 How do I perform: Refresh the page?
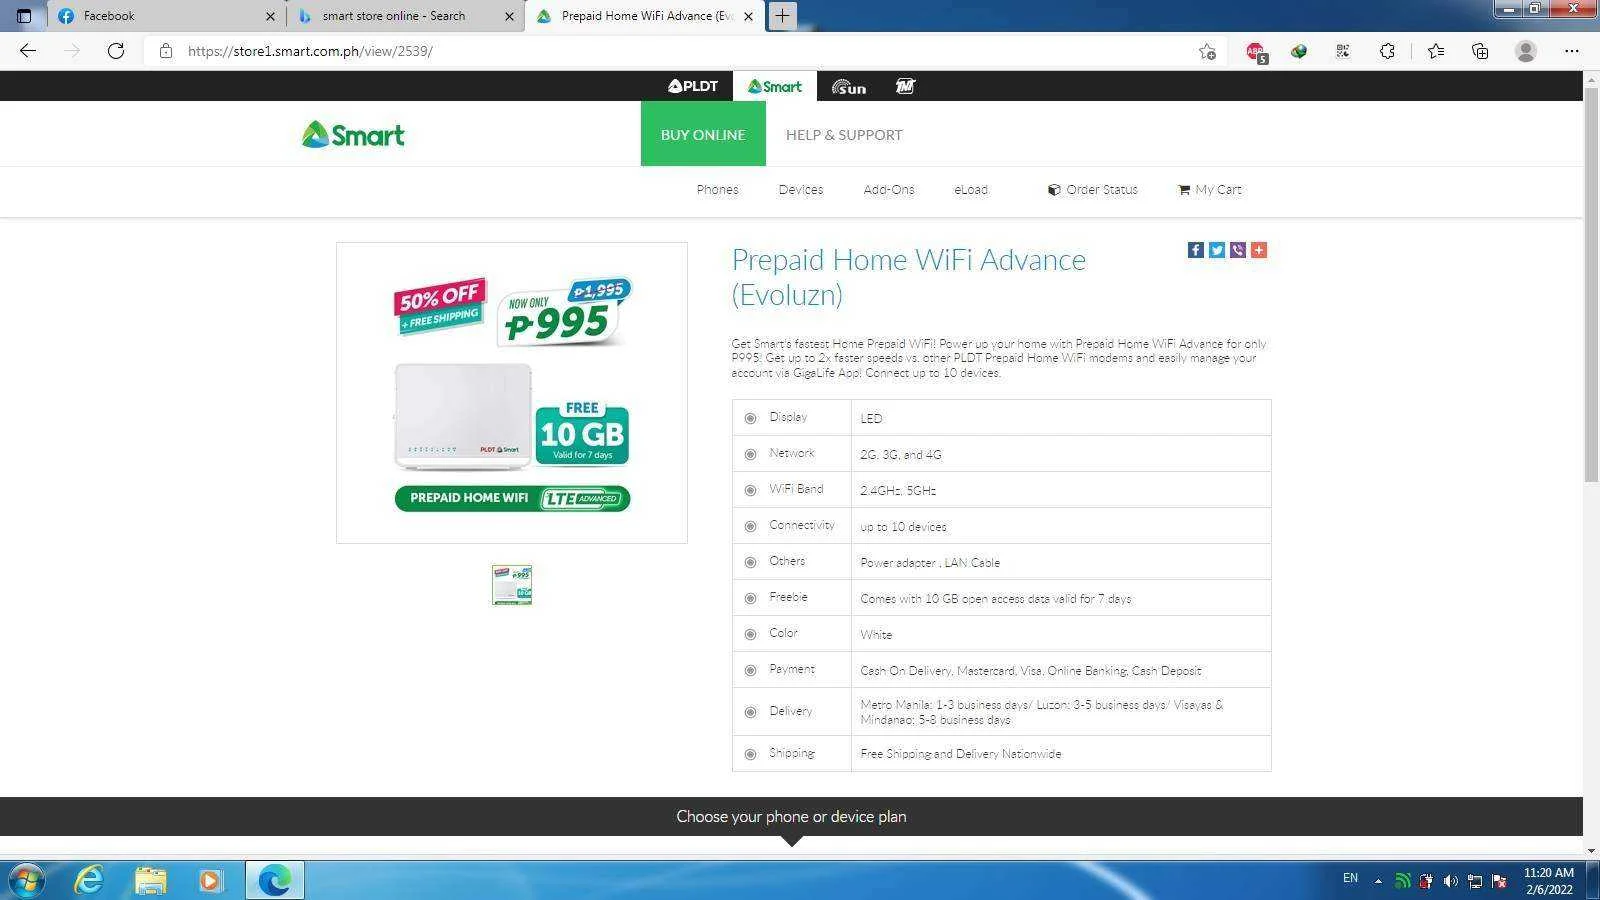[116, 51]
